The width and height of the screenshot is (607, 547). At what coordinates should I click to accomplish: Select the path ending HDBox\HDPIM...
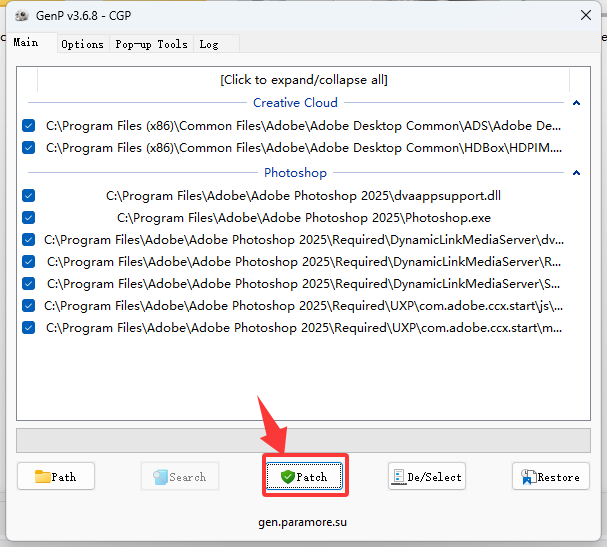[304, 148]
